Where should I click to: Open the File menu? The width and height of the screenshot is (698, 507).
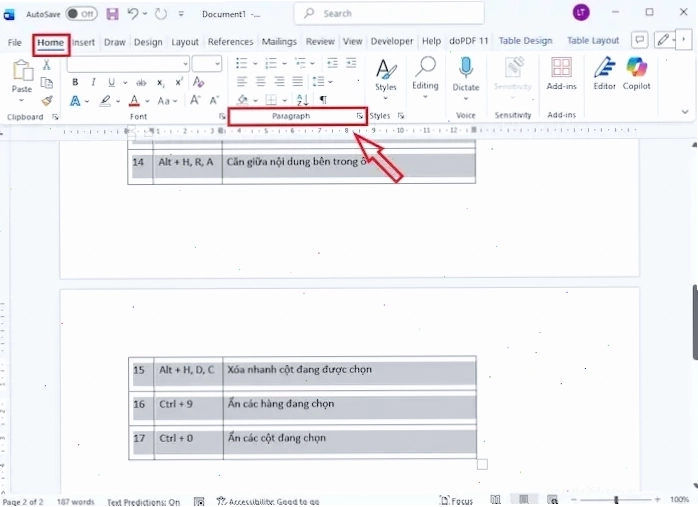click(15, 42)
